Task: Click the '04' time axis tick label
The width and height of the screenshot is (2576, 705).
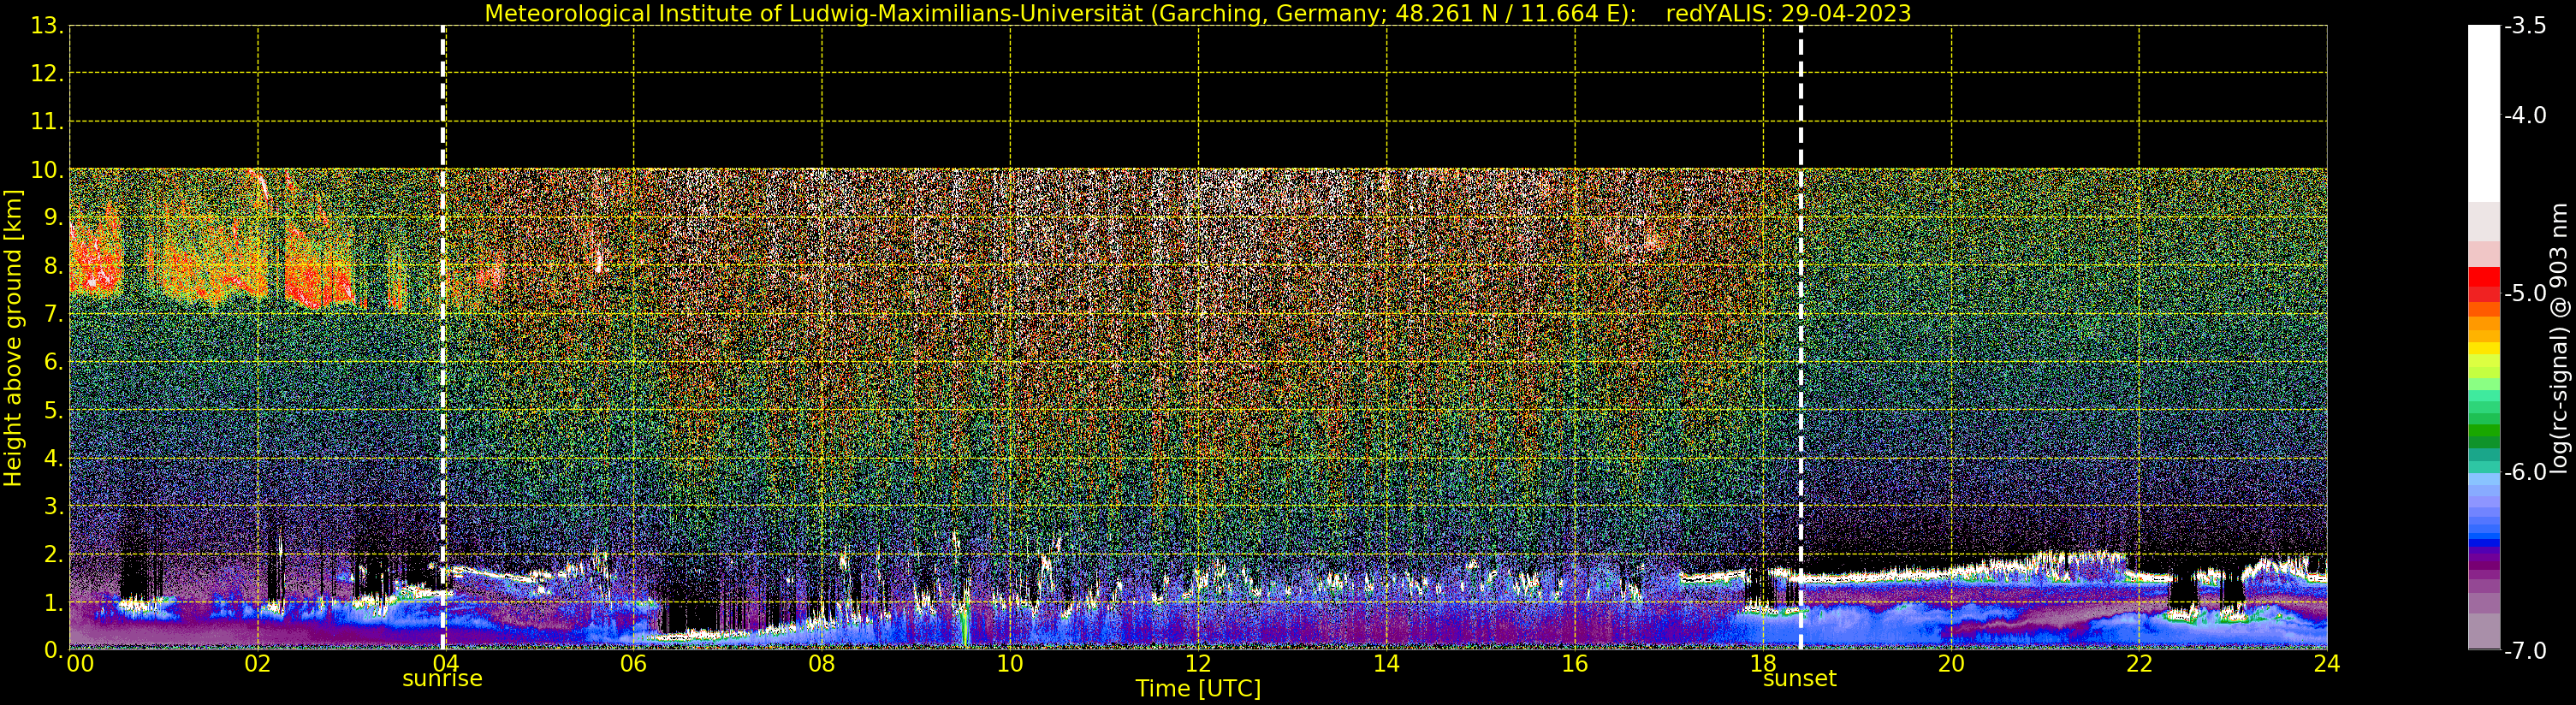Action: 446,664
